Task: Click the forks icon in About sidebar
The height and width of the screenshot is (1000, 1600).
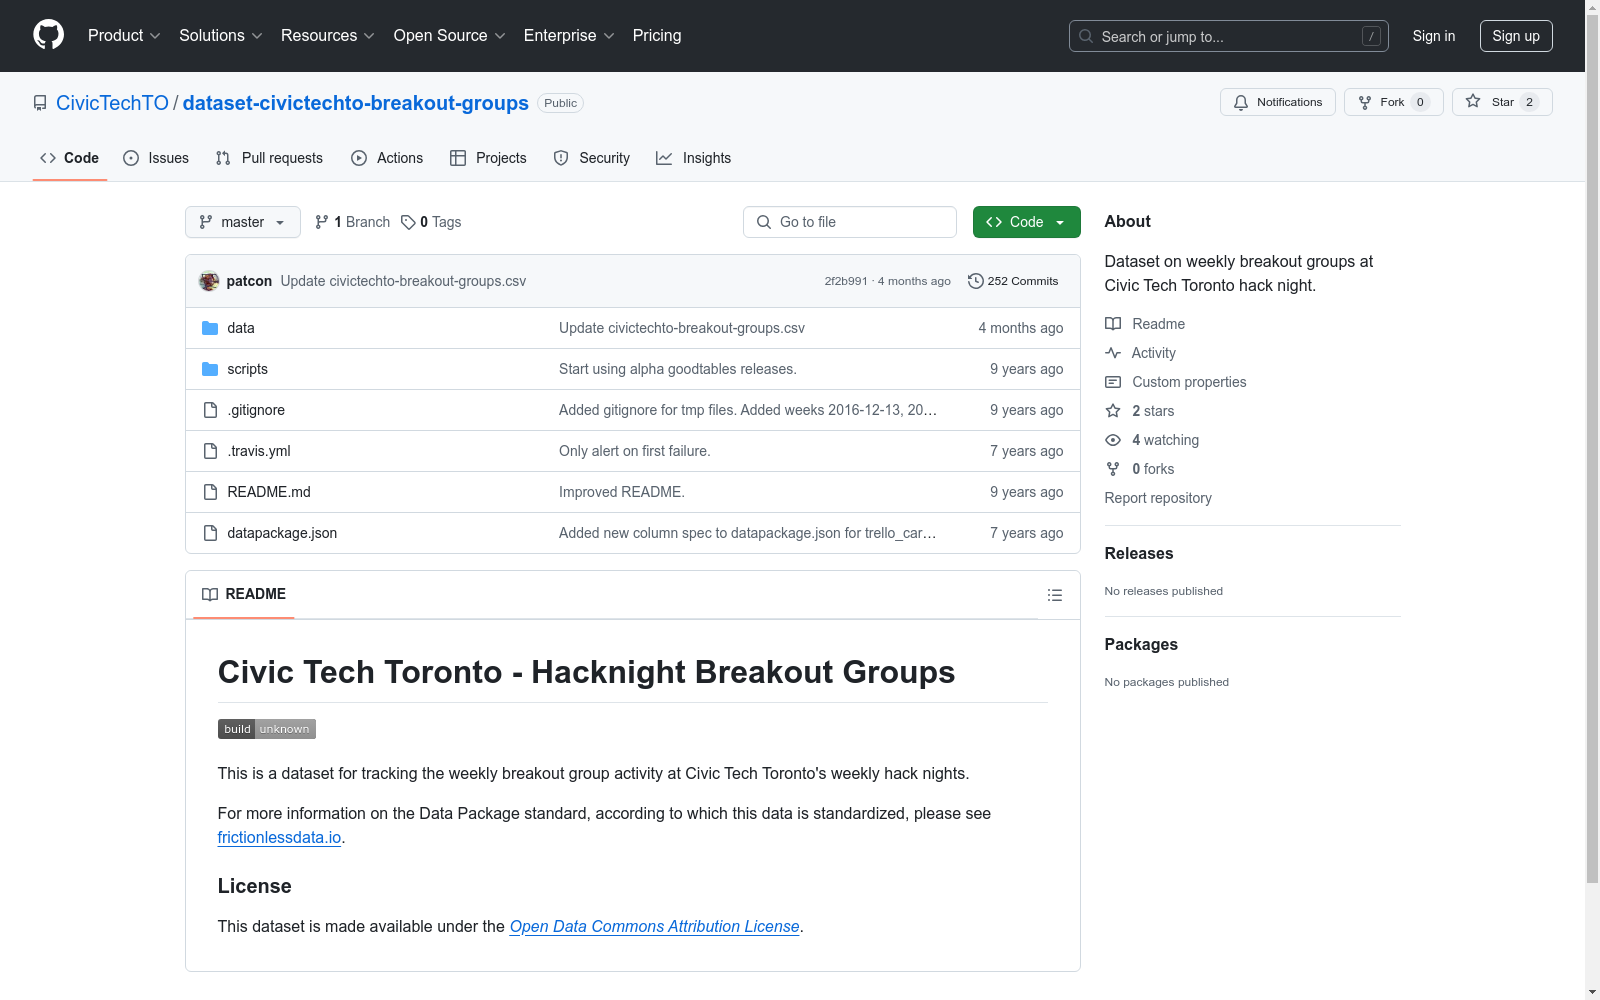Action: [1113, 469]
